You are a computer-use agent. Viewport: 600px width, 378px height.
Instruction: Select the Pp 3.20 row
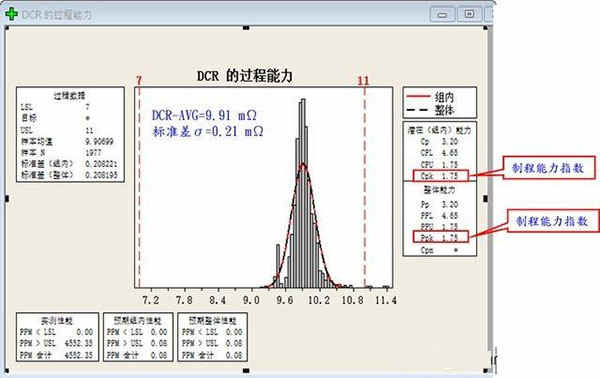tap(439, 204)
